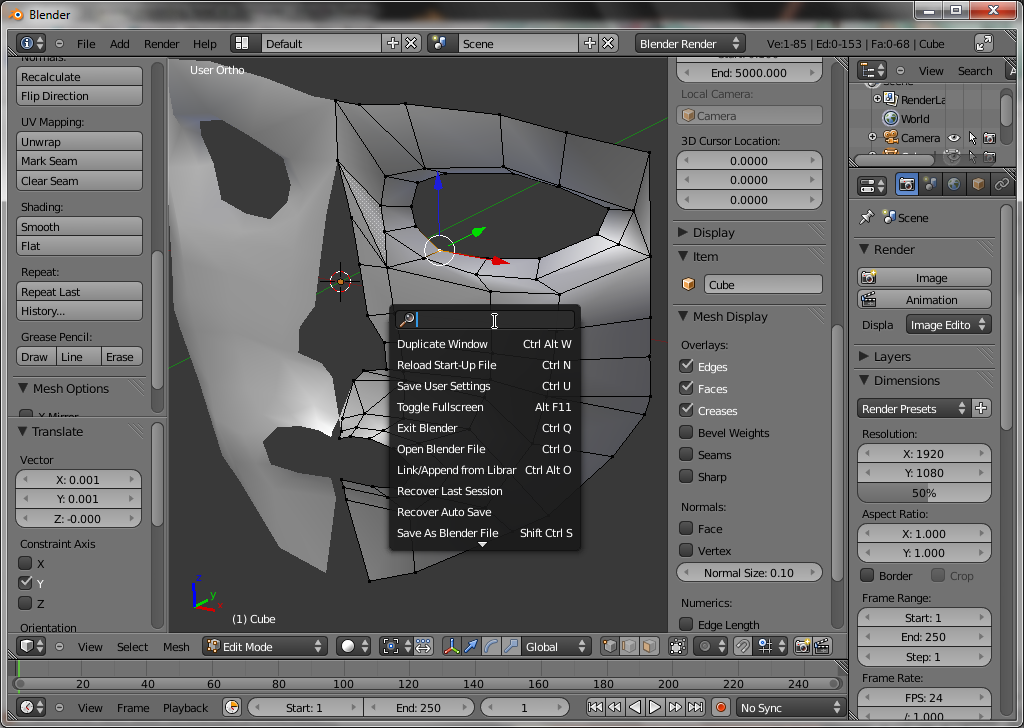Open the Timeline editor type selector

tap(31, 707)
